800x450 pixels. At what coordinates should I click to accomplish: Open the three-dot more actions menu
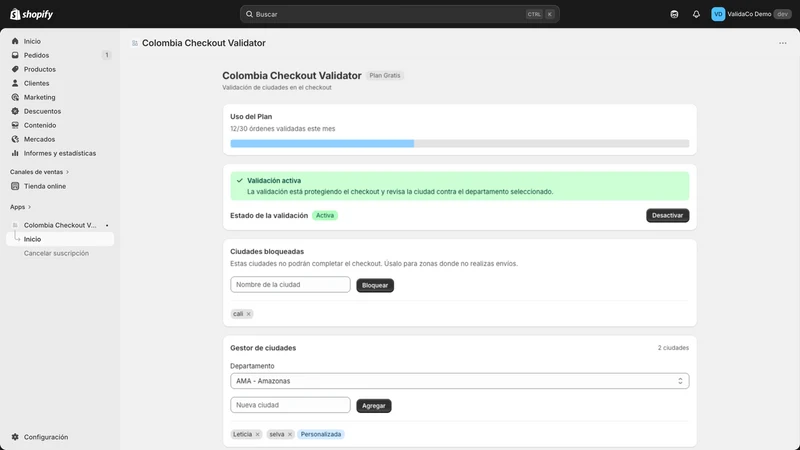point(783,43)
